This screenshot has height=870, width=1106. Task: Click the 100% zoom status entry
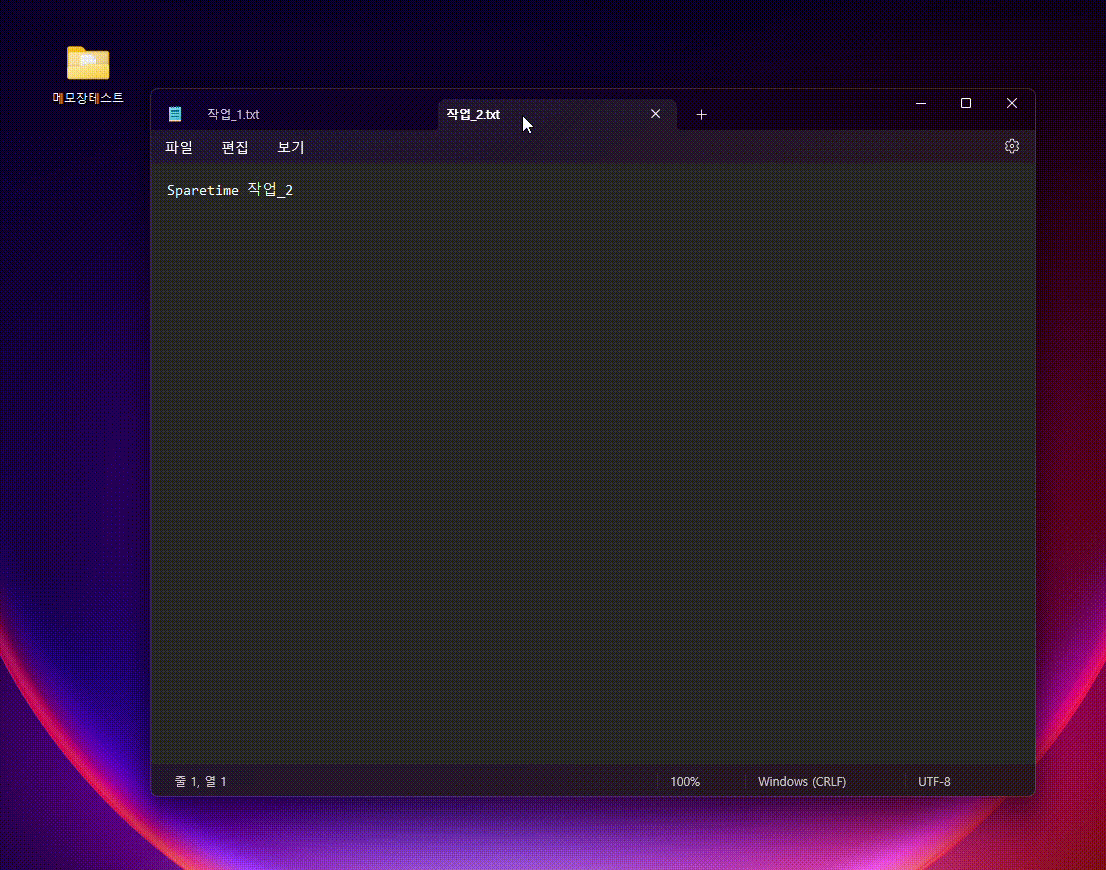[x=685, y=781]
